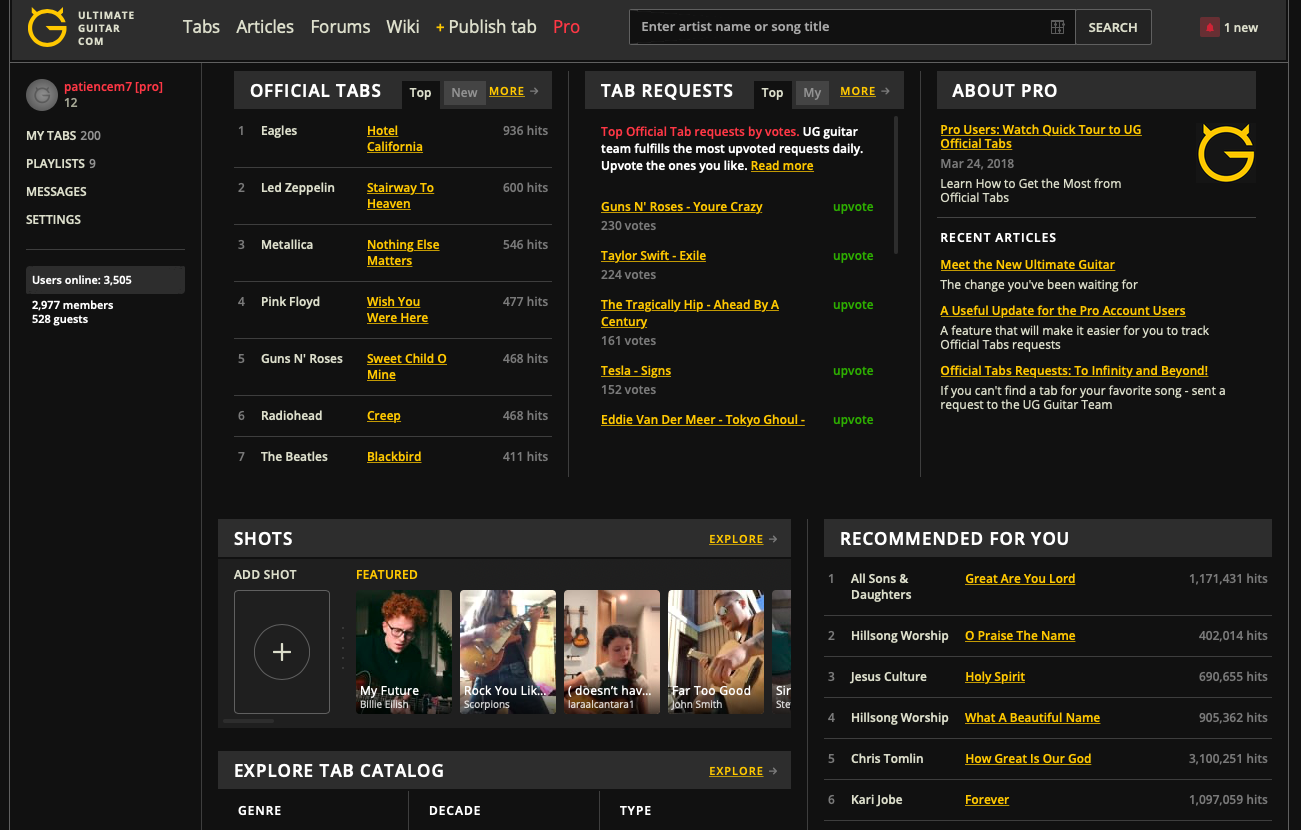Click the grid icon in search field

[x=1057, y=27]
